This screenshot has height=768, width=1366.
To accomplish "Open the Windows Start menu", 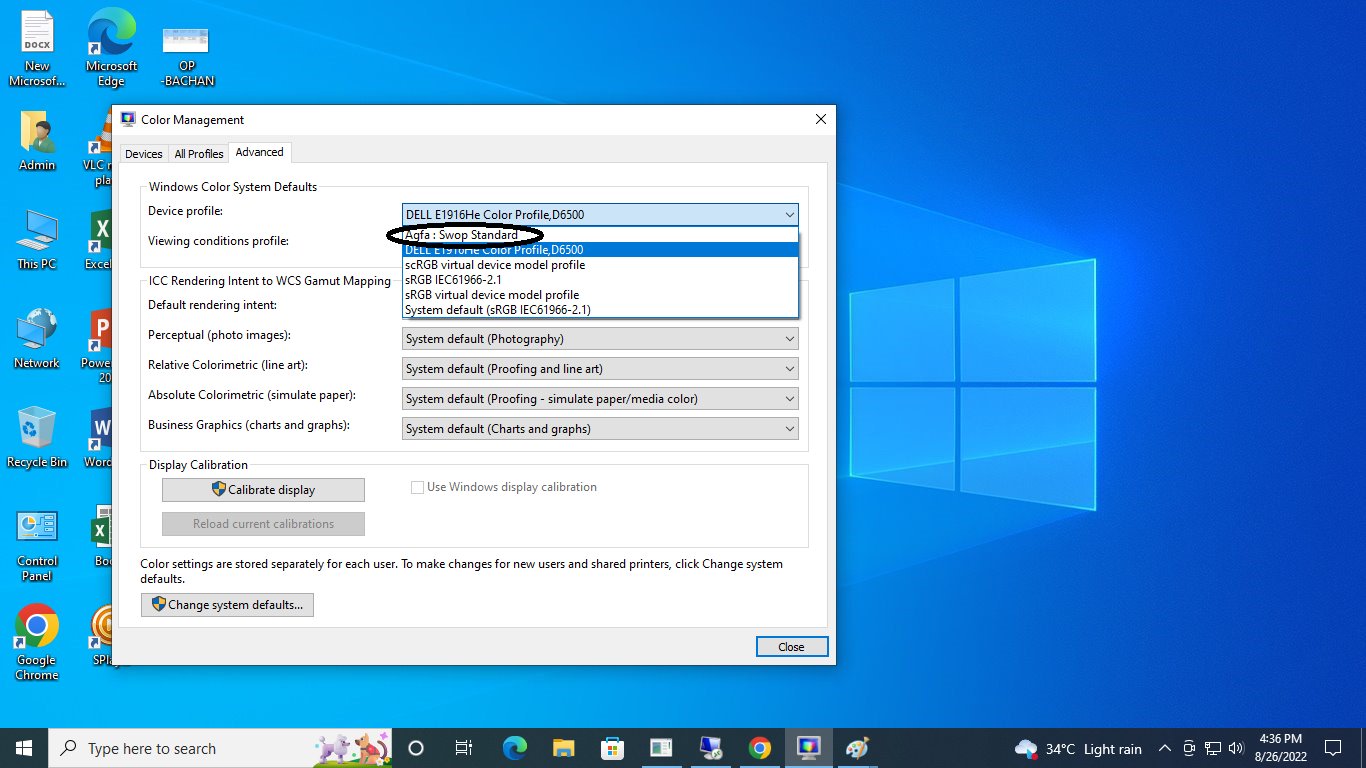I will [24, 748].
